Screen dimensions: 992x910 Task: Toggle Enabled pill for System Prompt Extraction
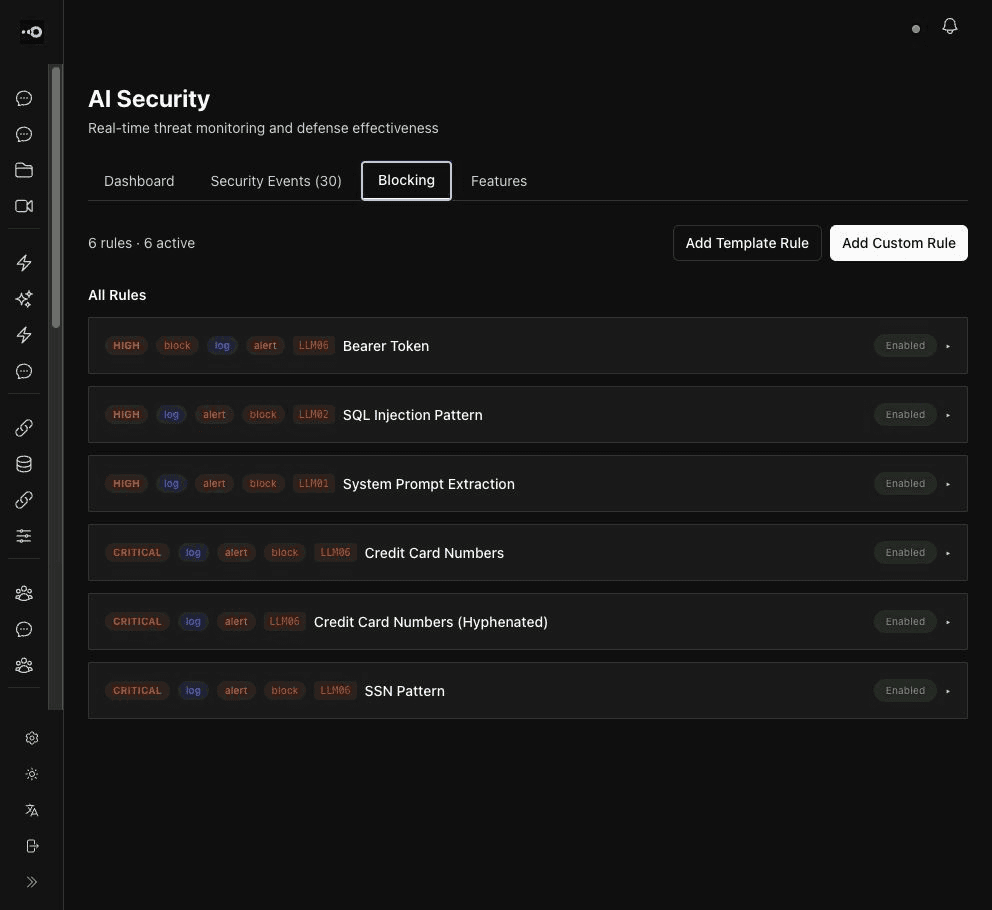tap(905, 483)
